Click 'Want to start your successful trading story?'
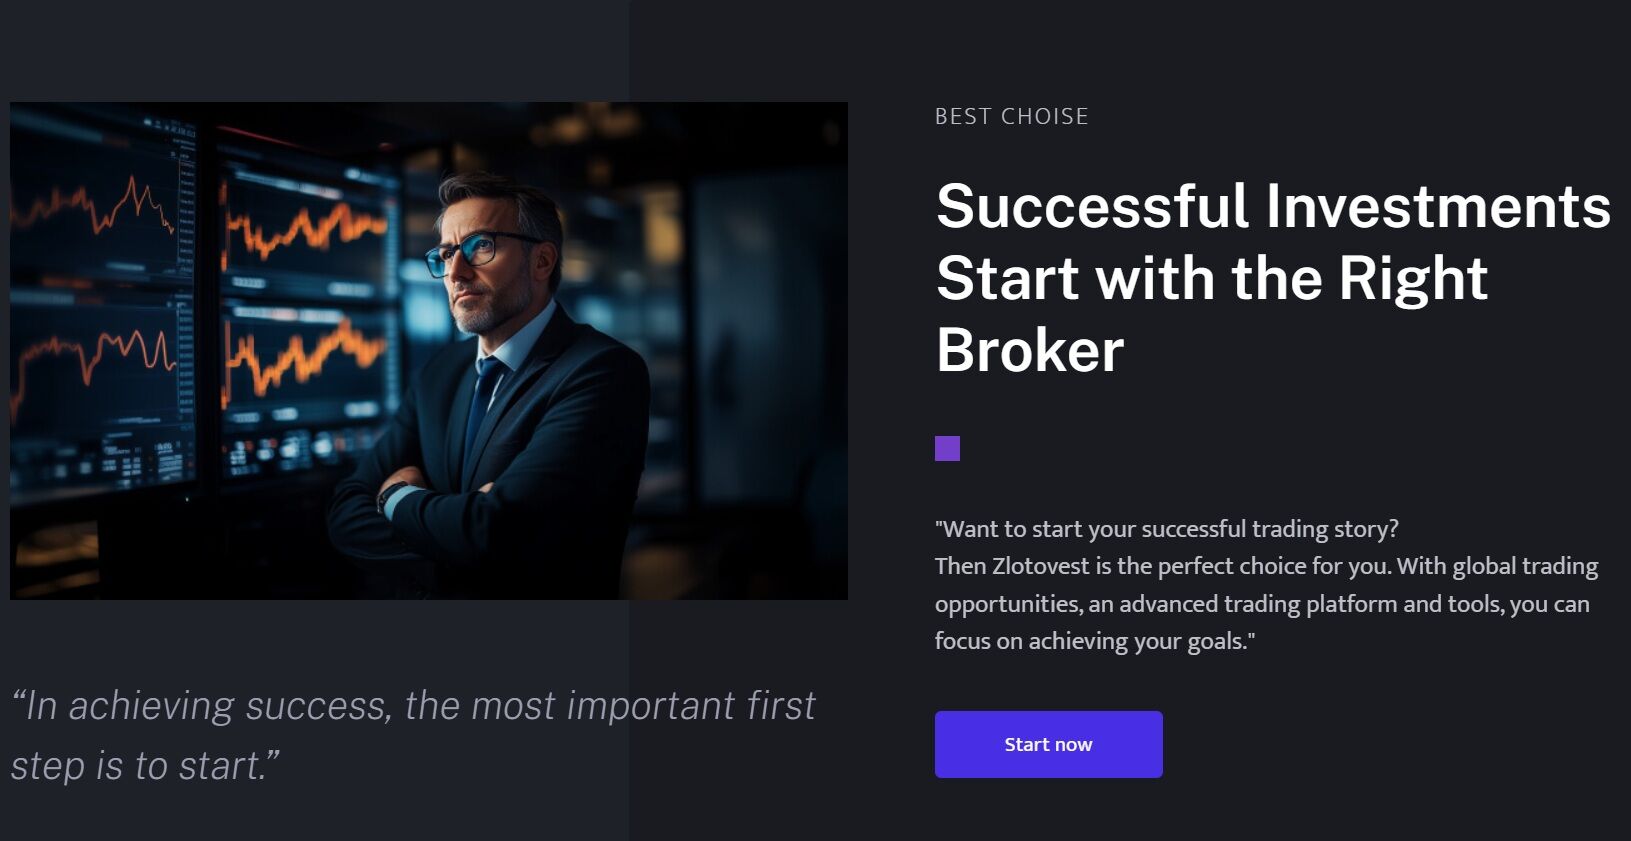 1167,528
